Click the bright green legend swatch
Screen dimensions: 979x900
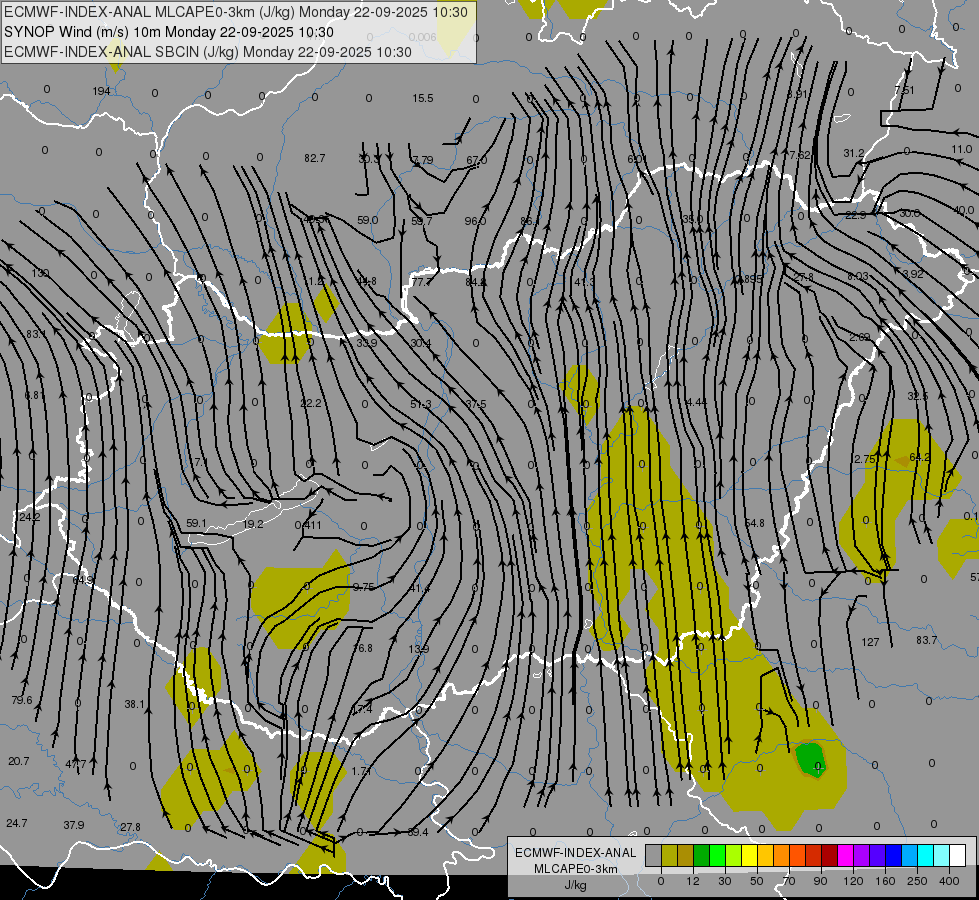(x=717, y=855)
